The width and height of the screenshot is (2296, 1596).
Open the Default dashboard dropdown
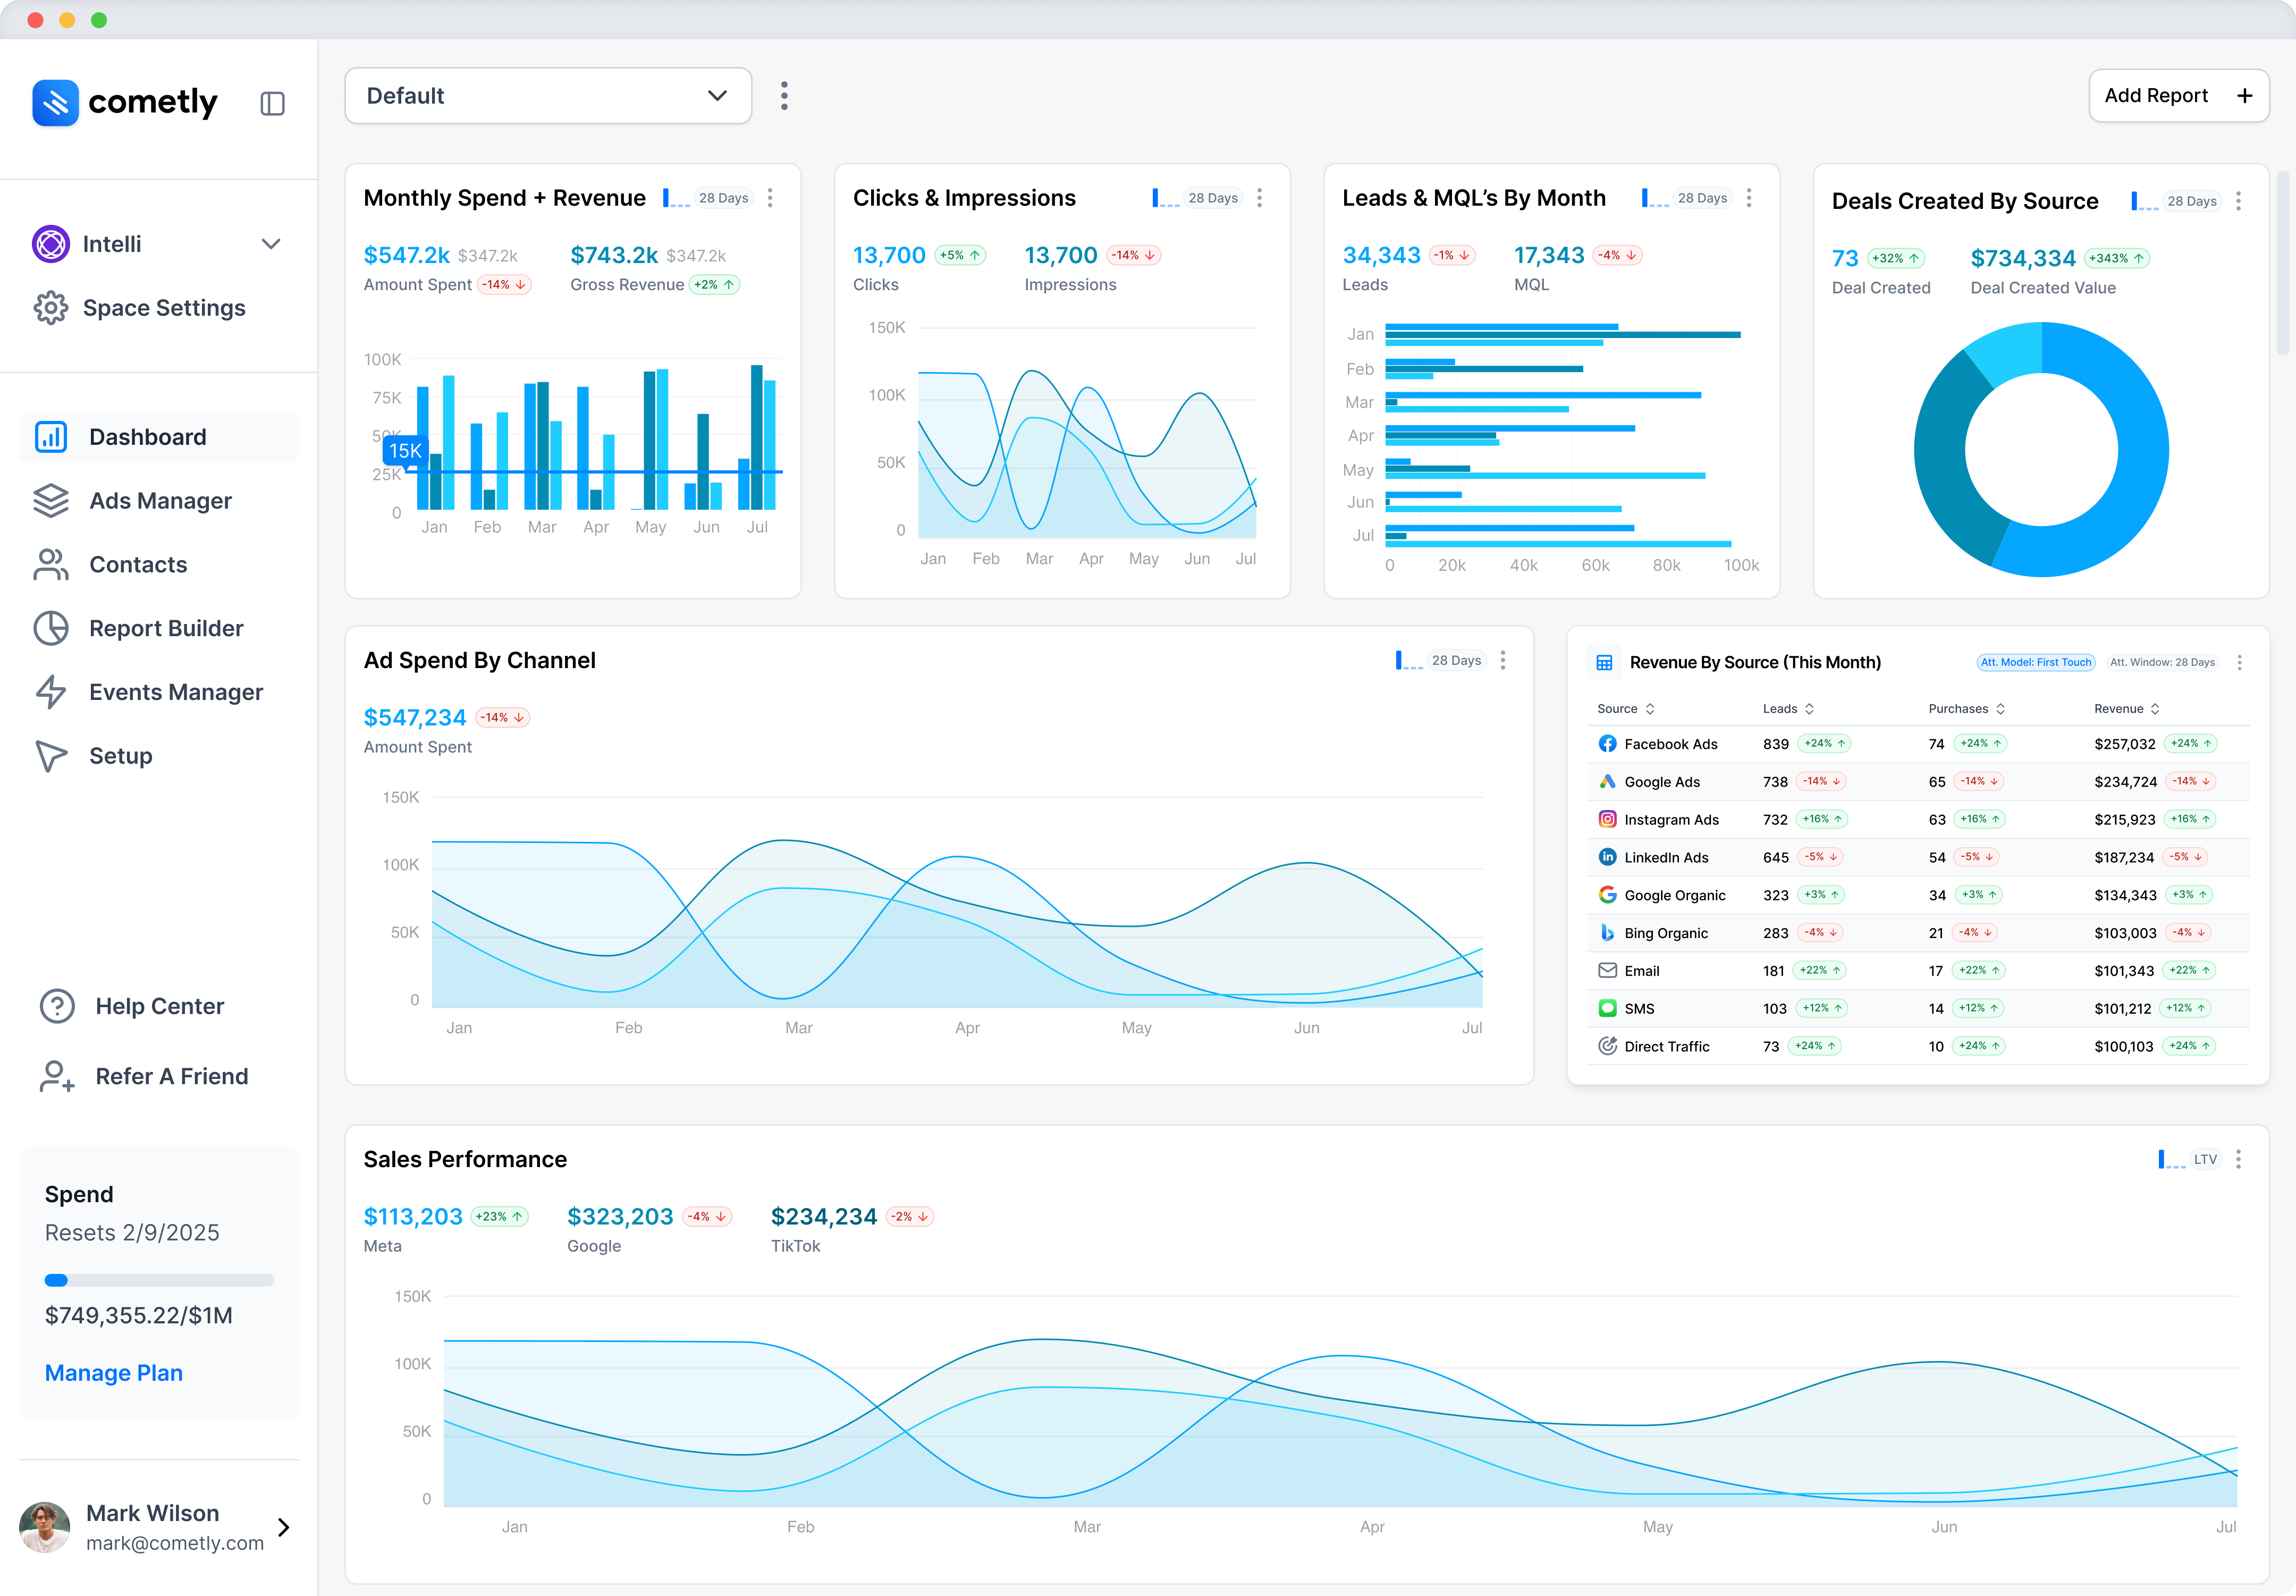(548, 95)
